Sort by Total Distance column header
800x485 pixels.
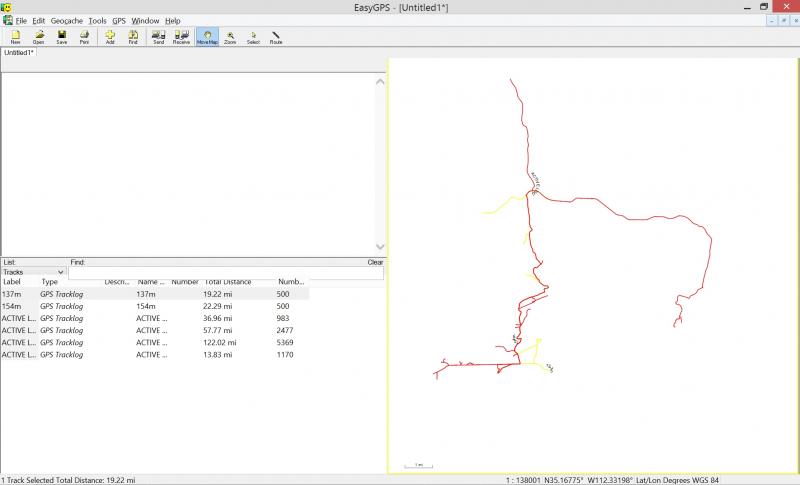click(x=228, y=282)
